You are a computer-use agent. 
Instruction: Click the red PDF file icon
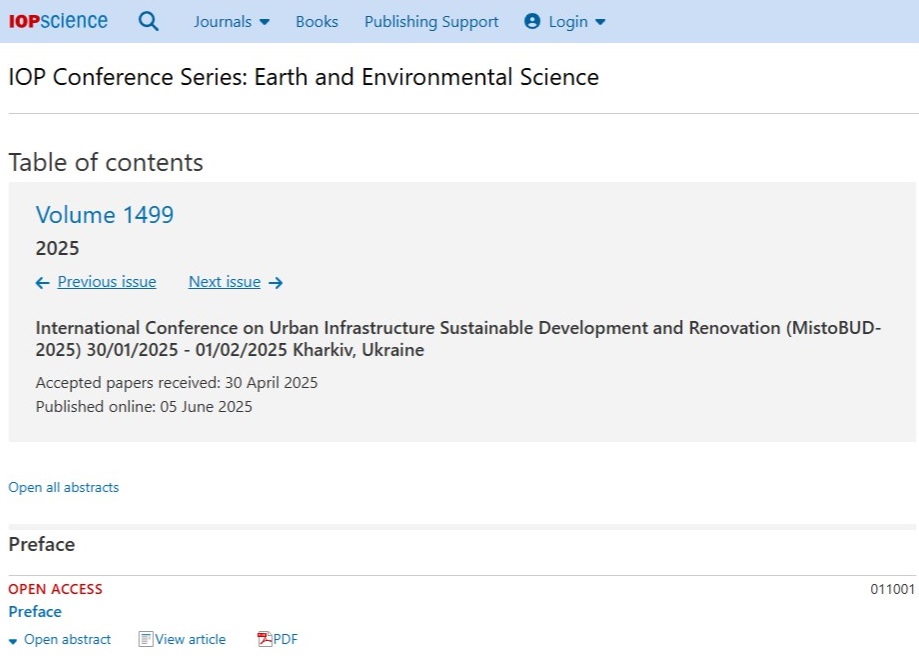264,639
